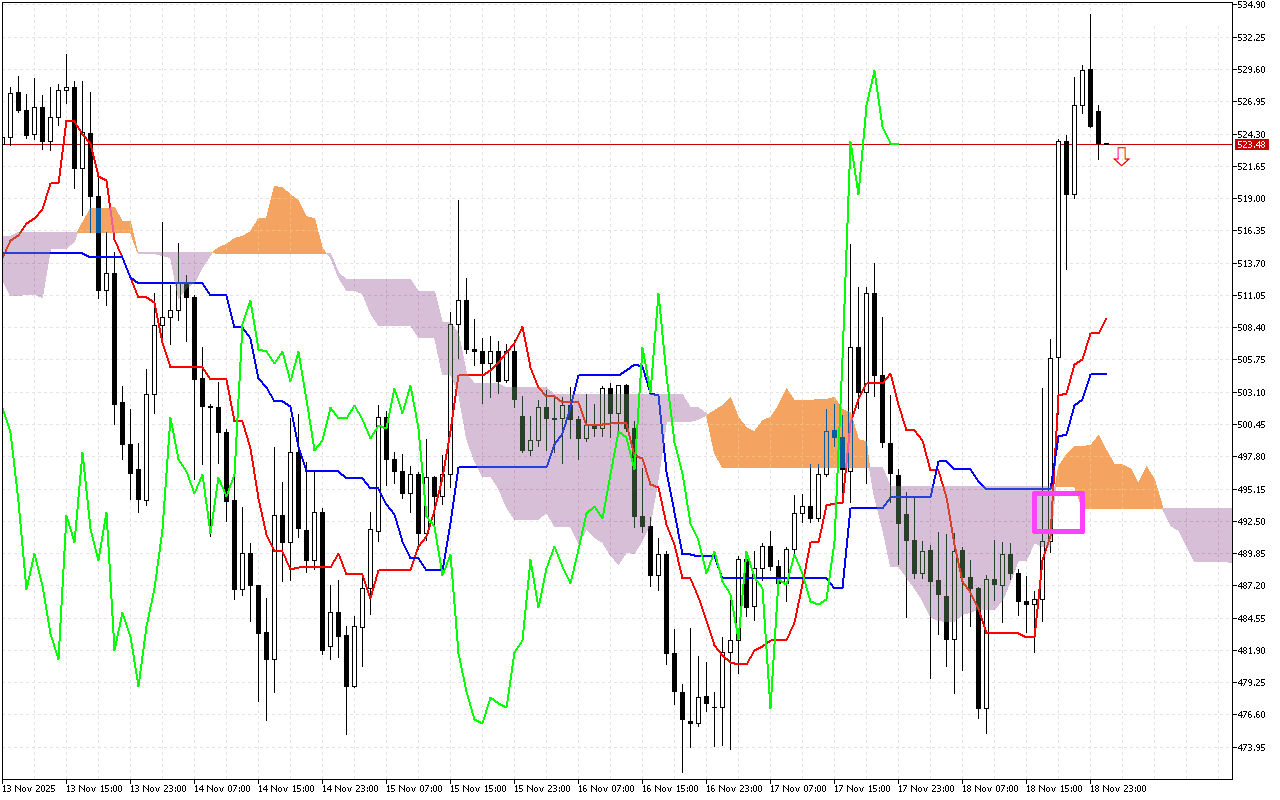The image size is (1280, 800).
Task: Click the 534.90 price axis label
Action: (x=1252, y=5)
